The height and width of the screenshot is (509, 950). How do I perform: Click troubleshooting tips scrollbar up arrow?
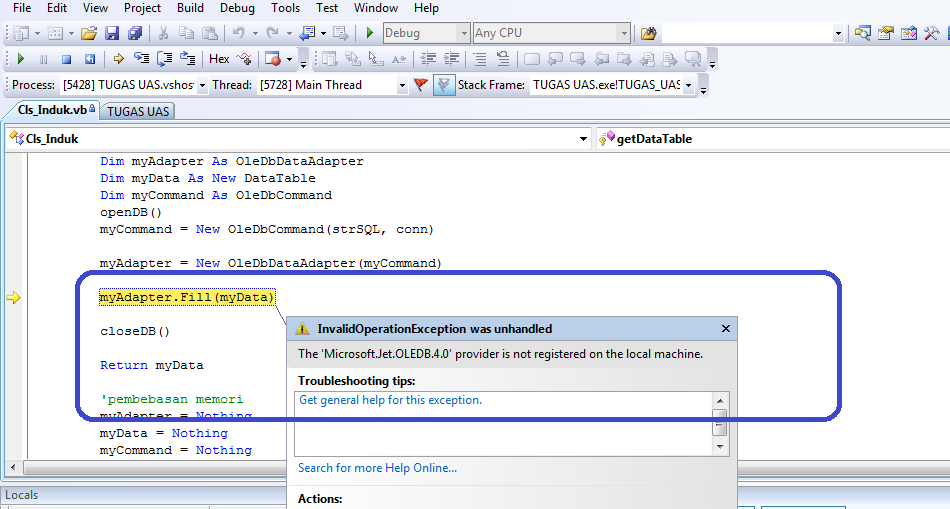pos(720,401)
